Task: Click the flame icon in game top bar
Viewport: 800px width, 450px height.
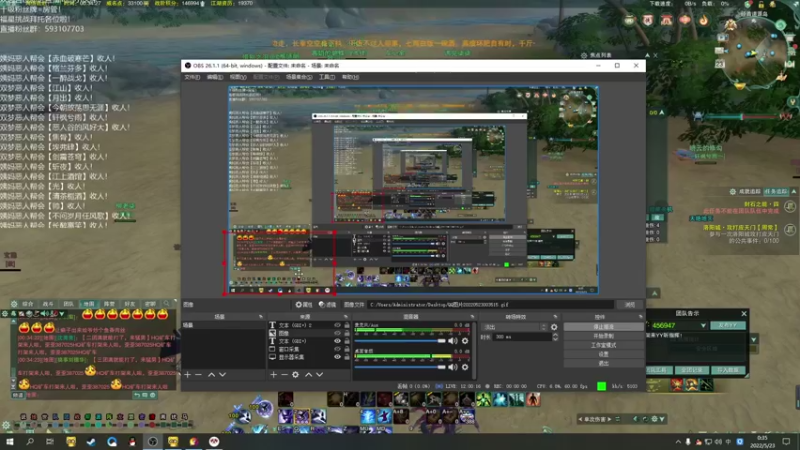Action: pyautogui.click(x=704, y=20)
